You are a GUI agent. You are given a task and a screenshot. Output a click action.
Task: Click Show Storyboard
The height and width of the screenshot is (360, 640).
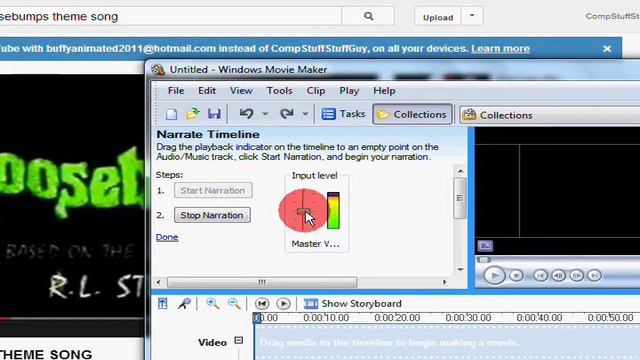click(353, 304)
